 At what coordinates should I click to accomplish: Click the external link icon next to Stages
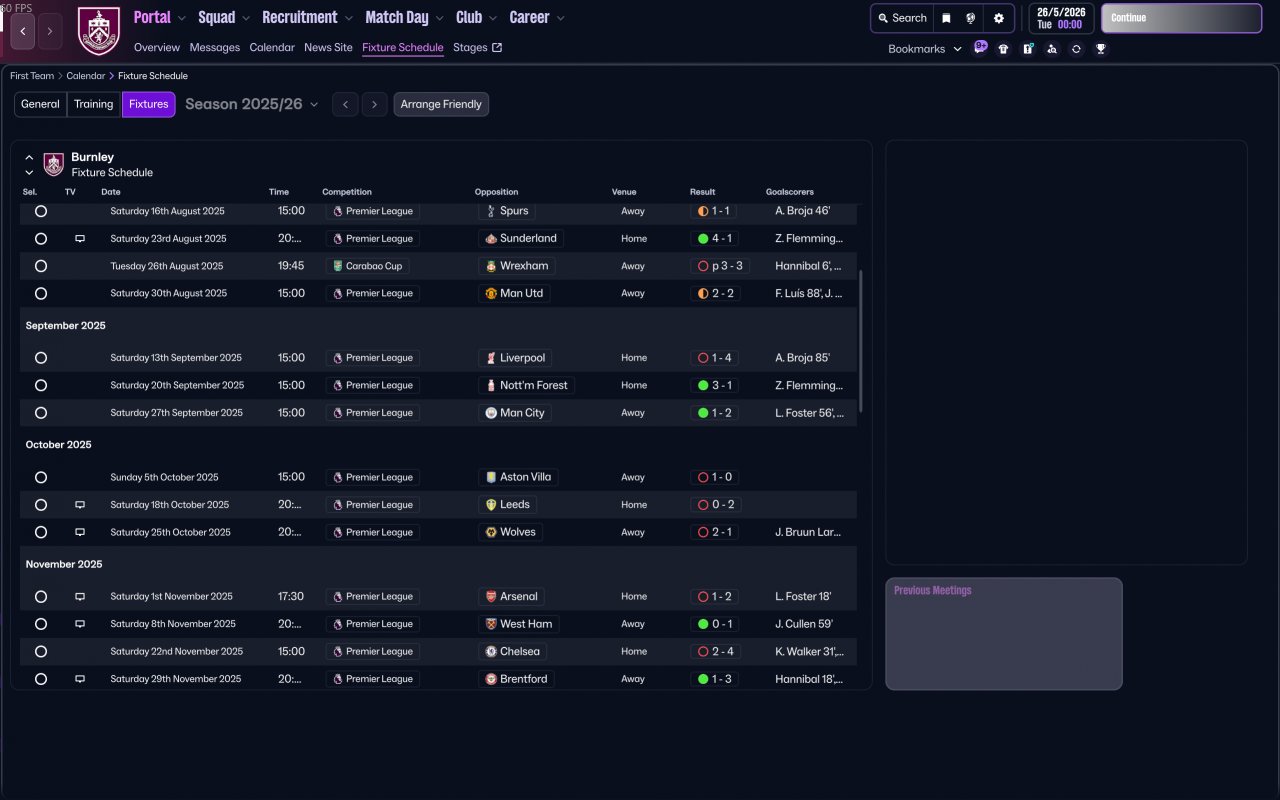click(x=498, y=47)
